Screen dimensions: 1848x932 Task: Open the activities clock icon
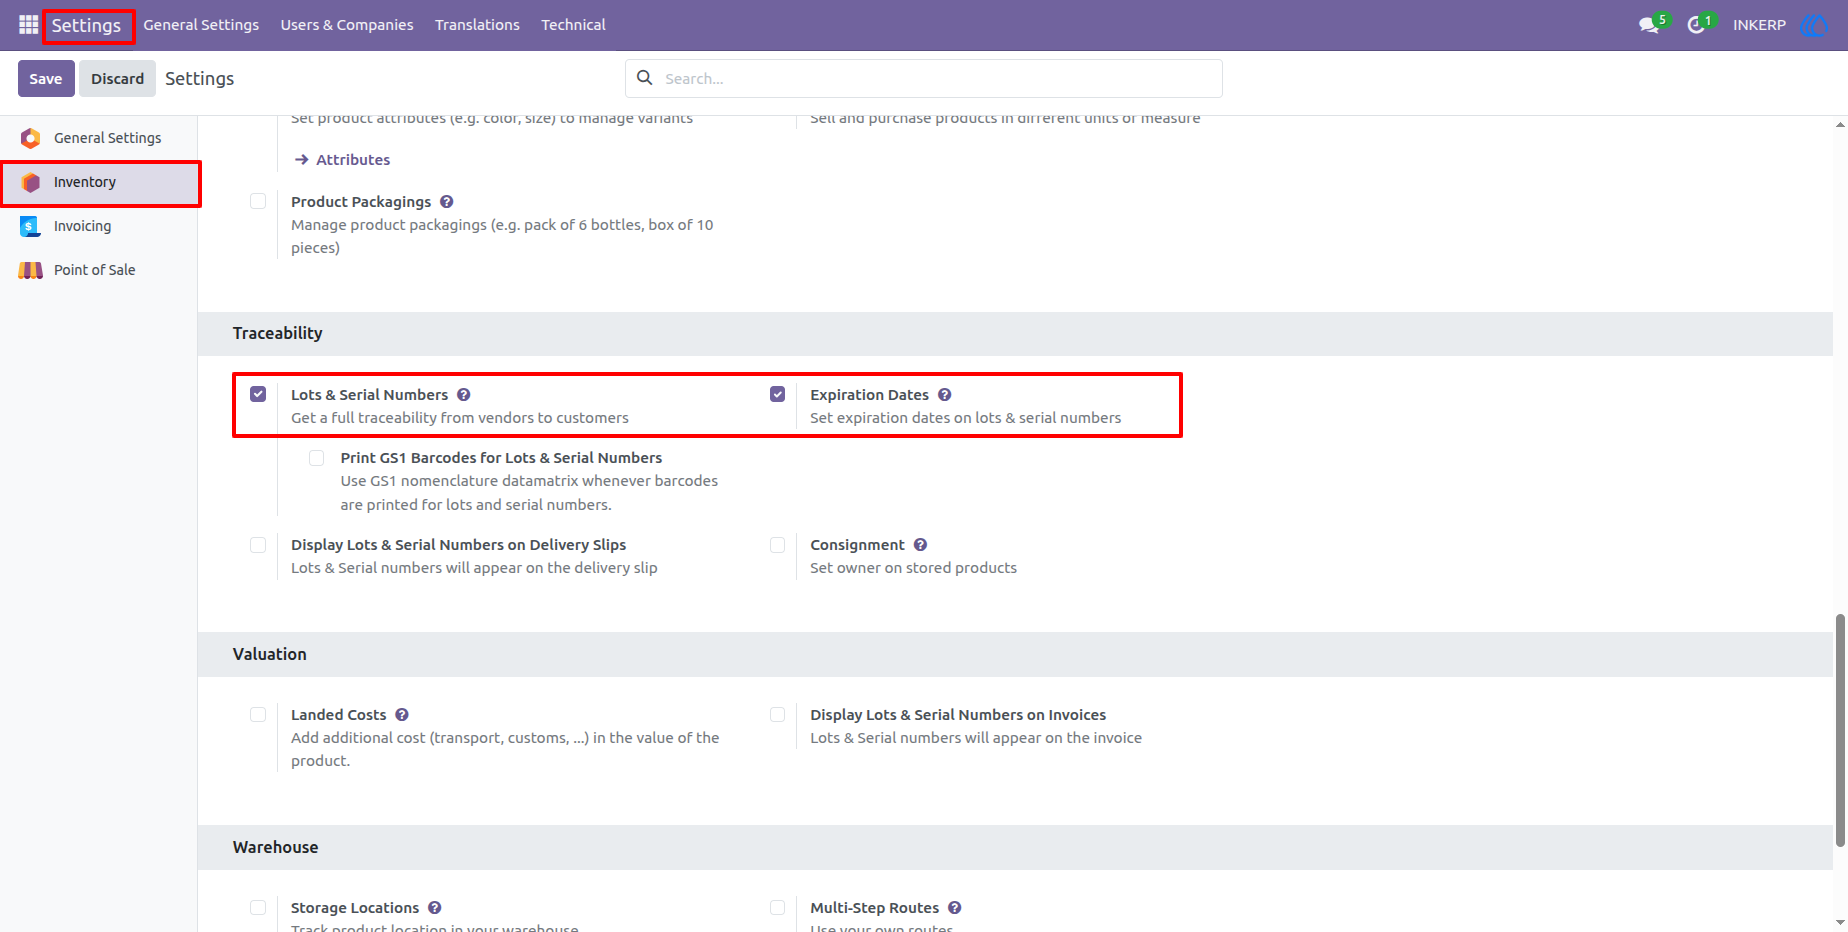click(1696, 25)
